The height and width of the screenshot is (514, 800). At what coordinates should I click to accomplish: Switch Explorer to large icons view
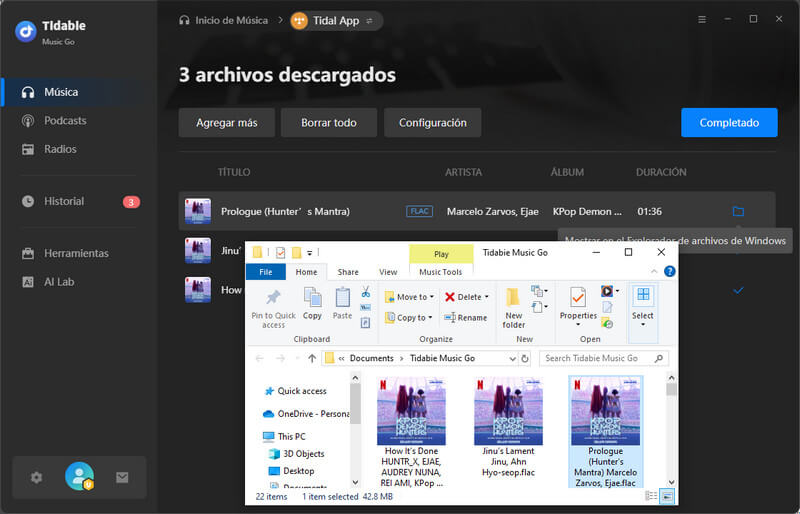coord(667,496)
